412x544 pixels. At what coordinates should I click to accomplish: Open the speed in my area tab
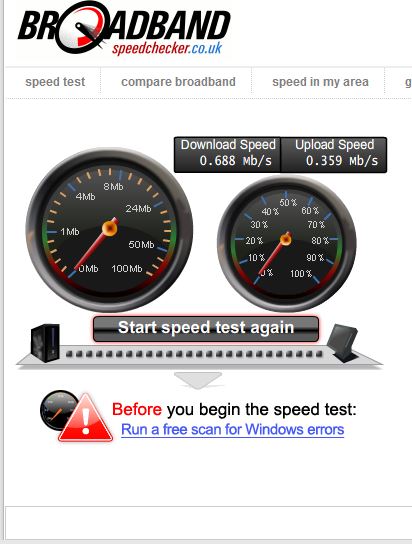(320, 82)
